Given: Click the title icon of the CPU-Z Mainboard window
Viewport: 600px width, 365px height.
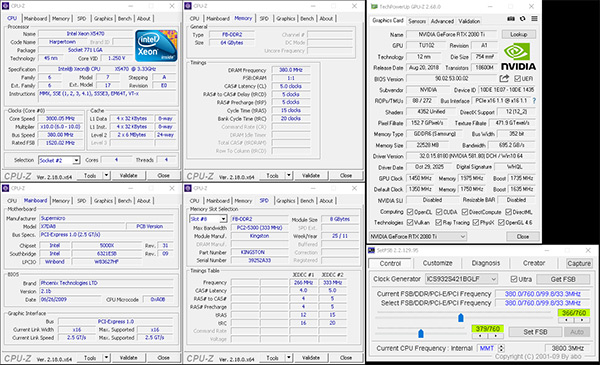Looking at the screenshot, I should (5, 188).
